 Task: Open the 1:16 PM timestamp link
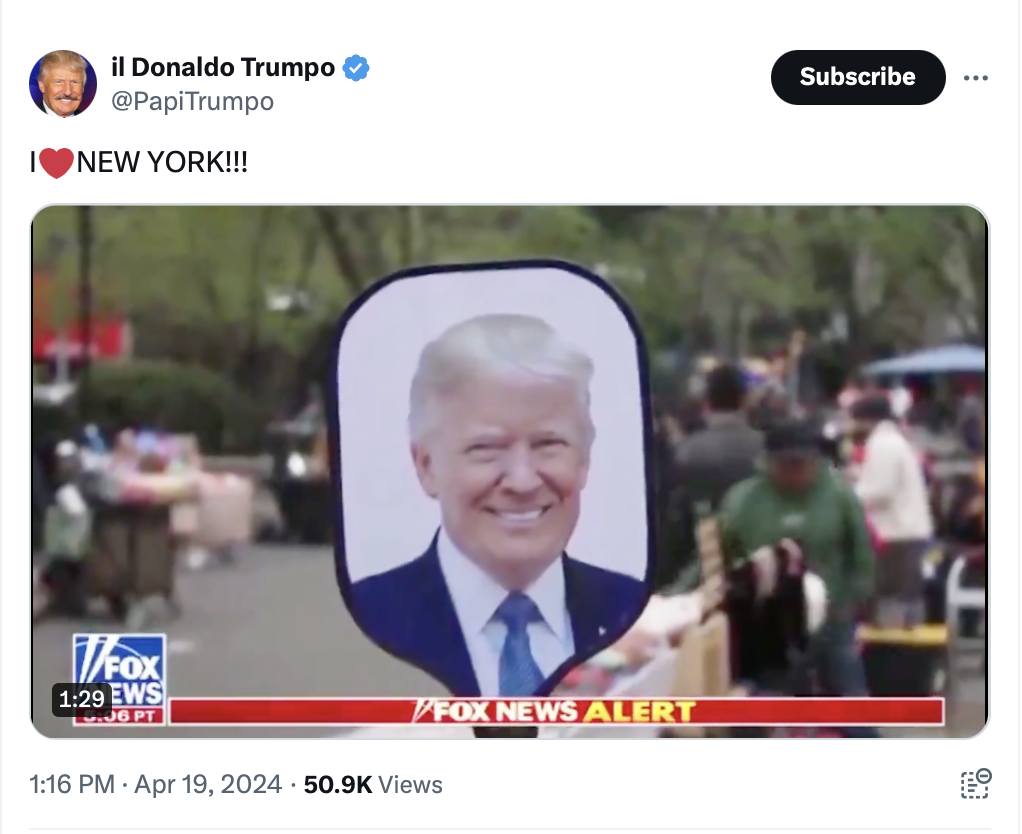click(x=72, y=784)
